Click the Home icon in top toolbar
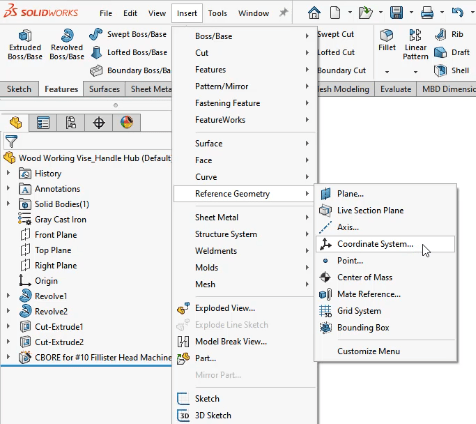Screen dimensions: 476x424 [314, 13]
